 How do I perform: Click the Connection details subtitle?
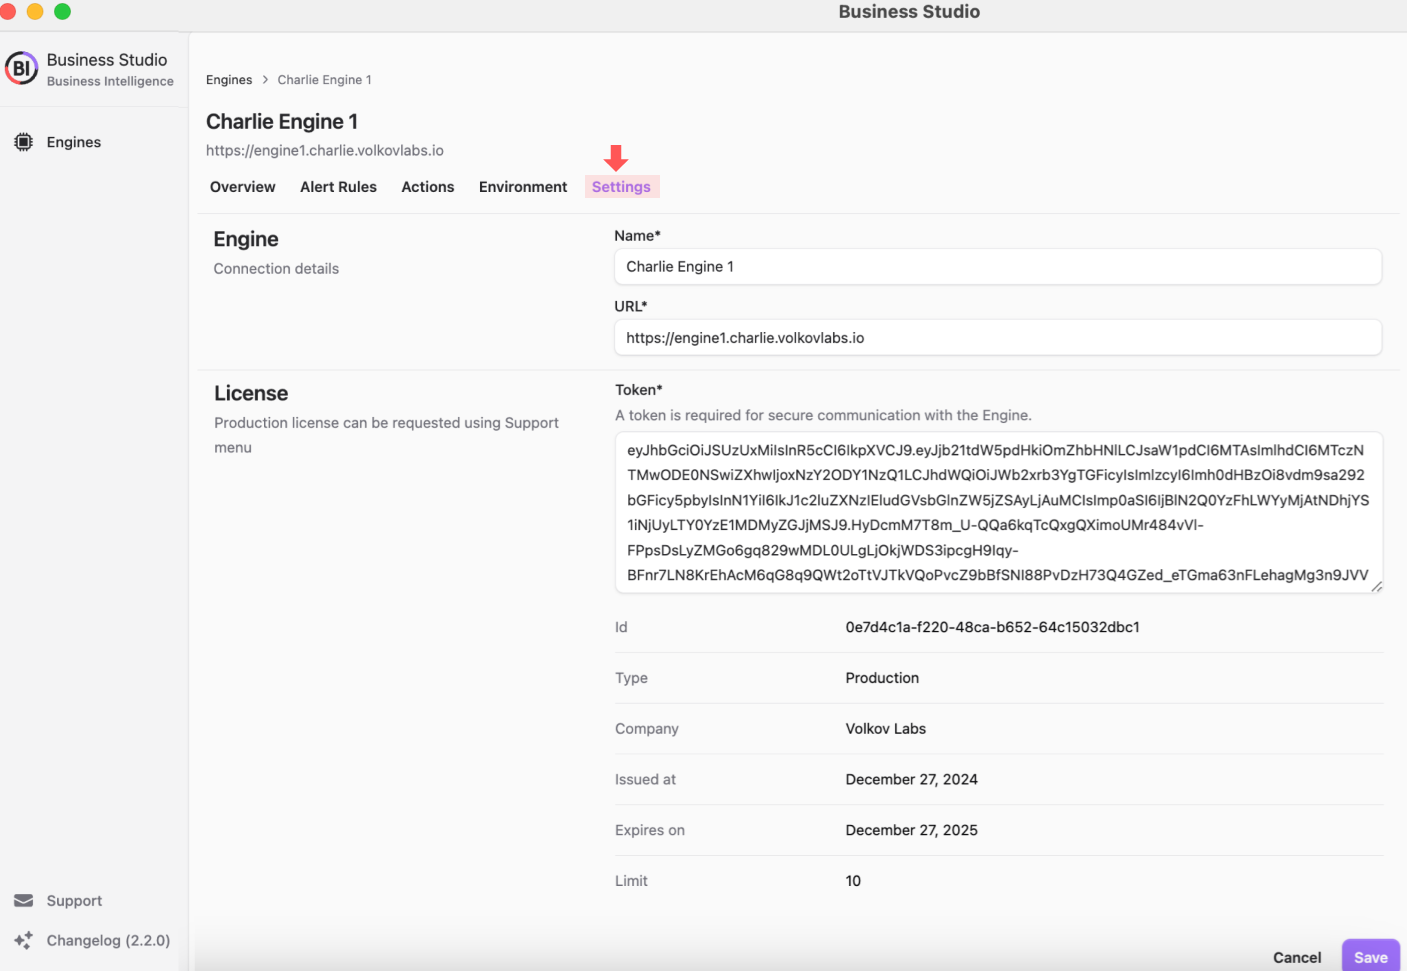[x=276, y=269]
